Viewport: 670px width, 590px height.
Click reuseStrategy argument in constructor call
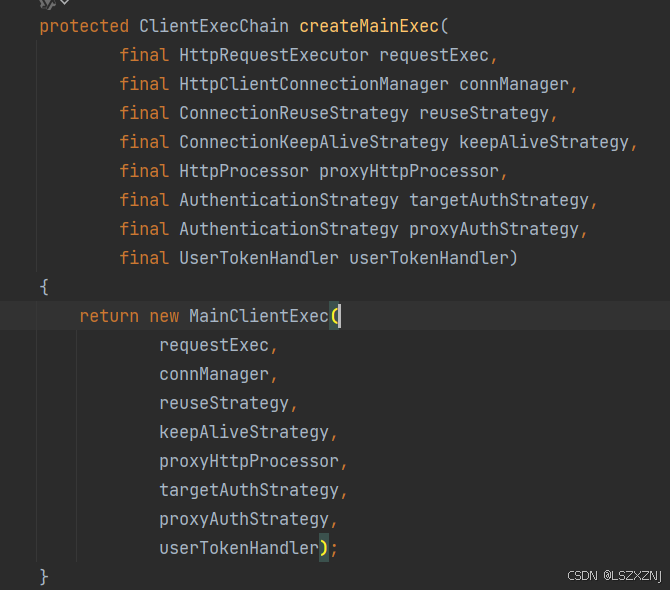224,404
